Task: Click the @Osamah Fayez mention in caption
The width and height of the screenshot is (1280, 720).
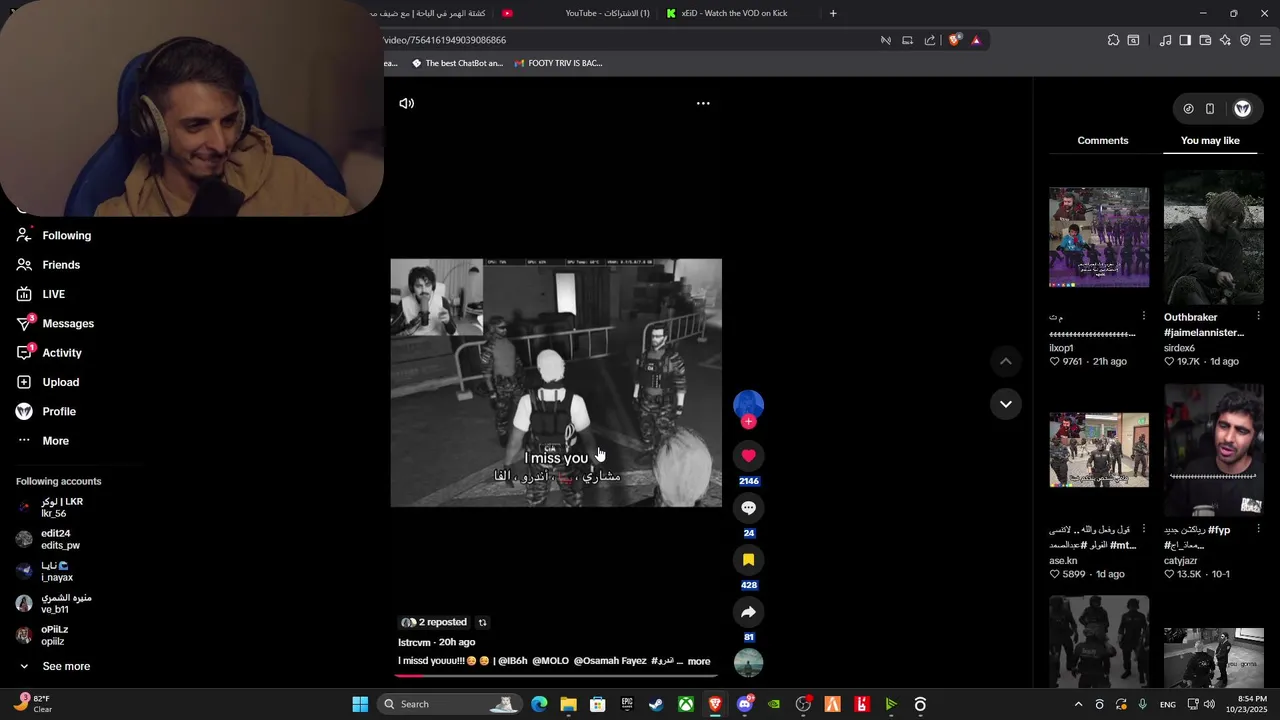Action: 610,661
